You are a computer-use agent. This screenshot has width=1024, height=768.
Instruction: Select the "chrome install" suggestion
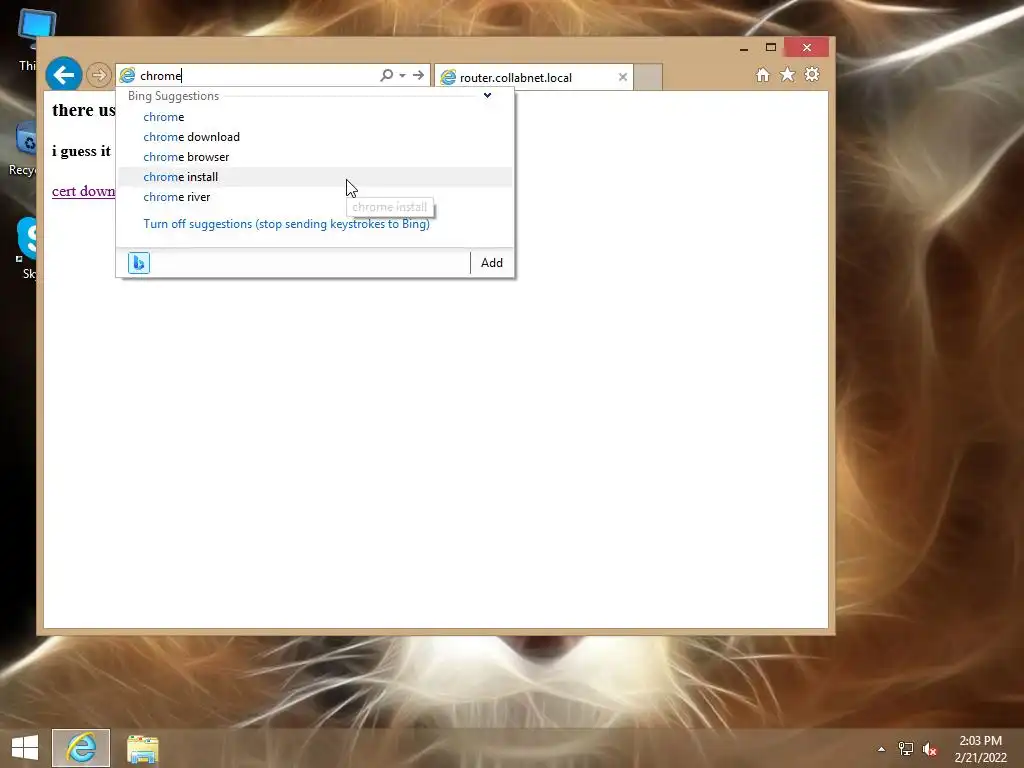pyautogui.click(x=315, y=177)
